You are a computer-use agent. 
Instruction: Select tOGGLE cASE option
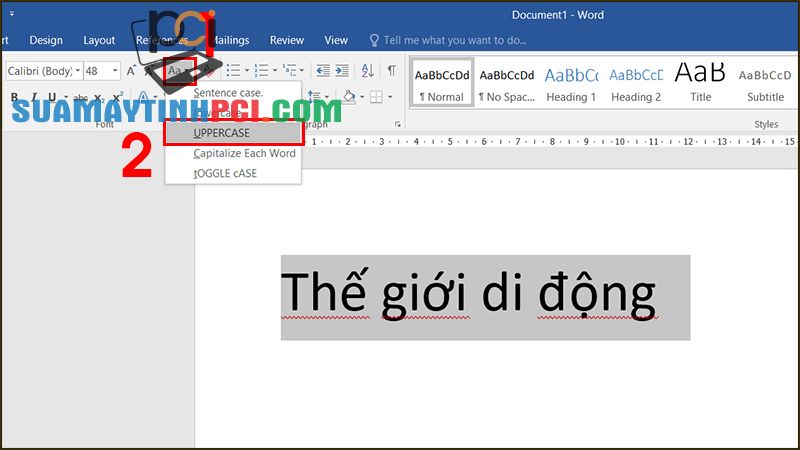225,173
